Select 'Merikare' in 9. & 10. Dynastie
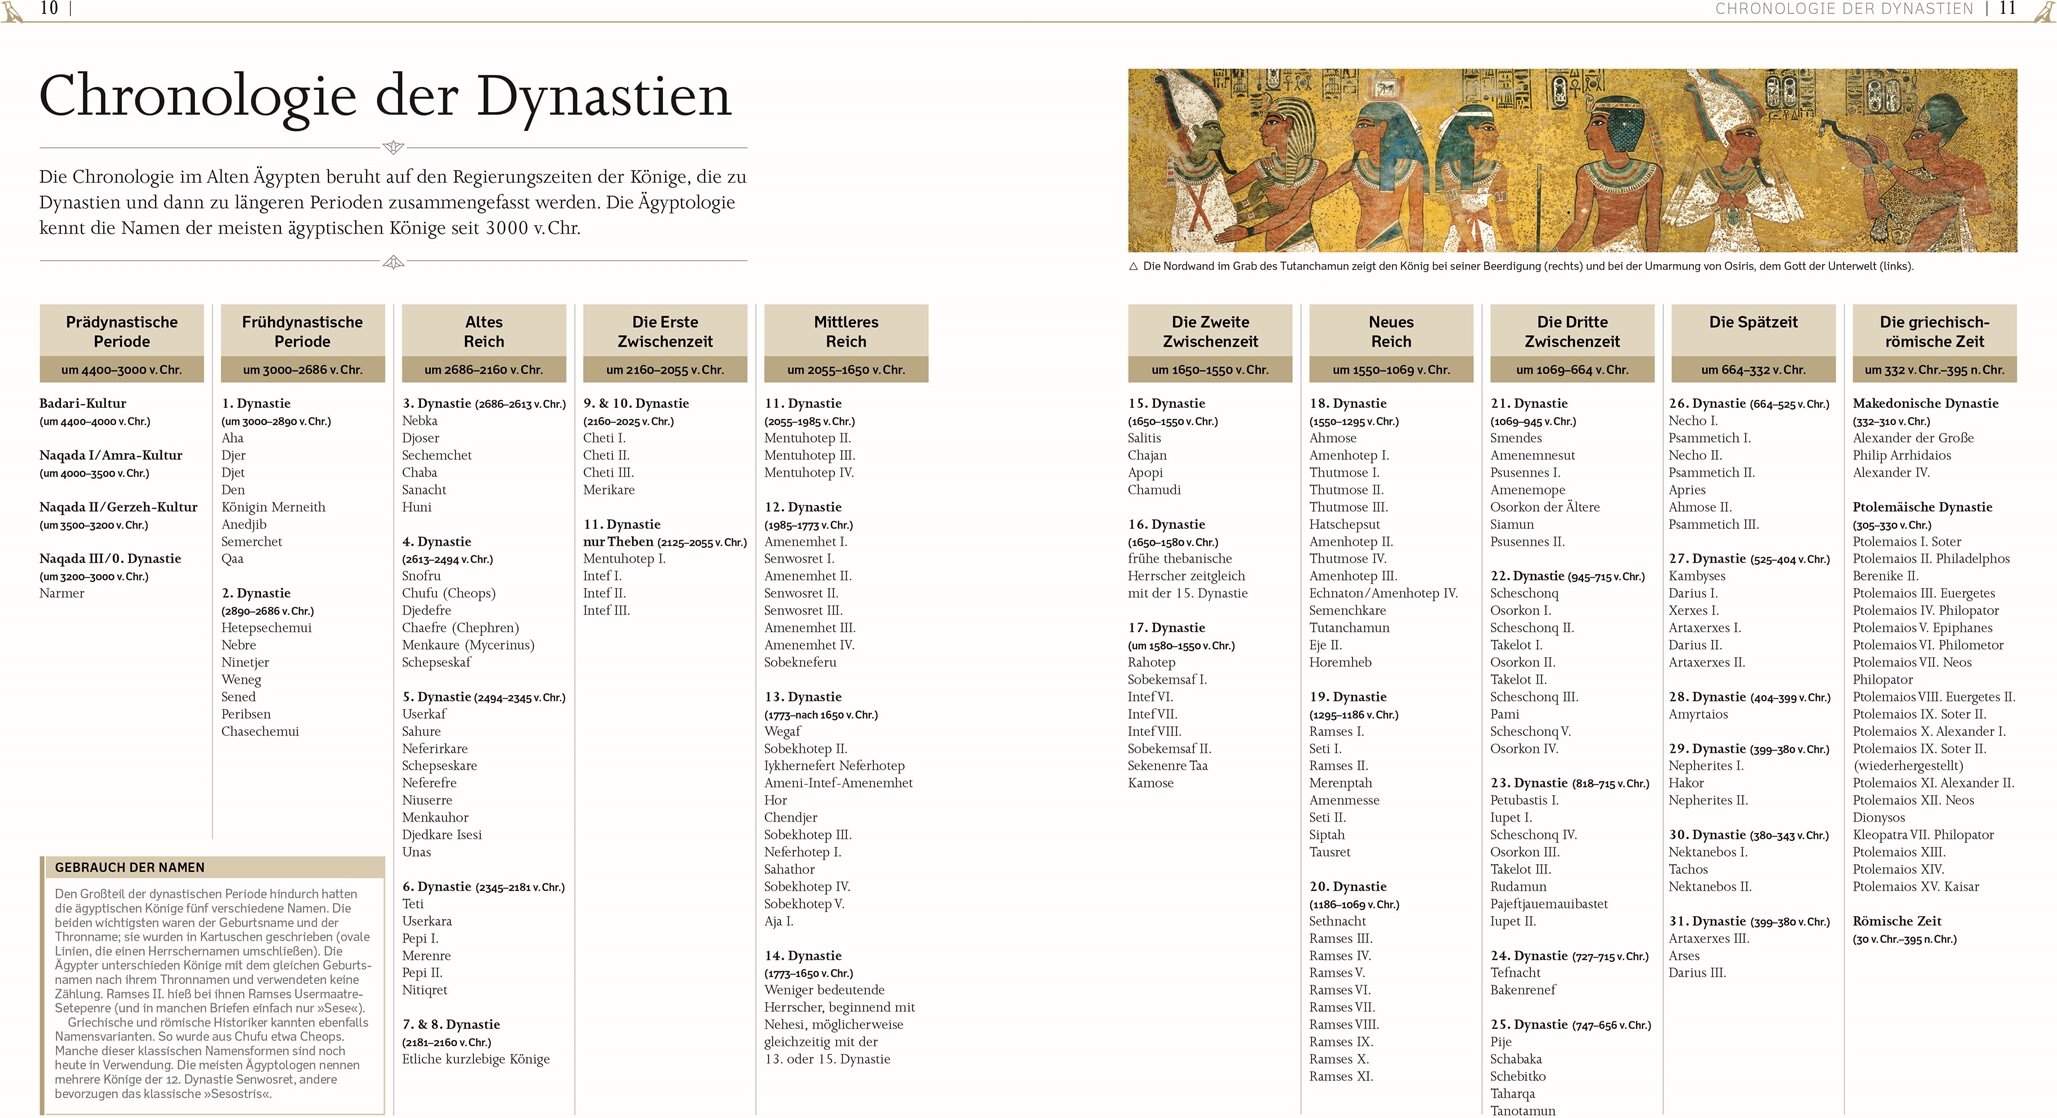 609,490
